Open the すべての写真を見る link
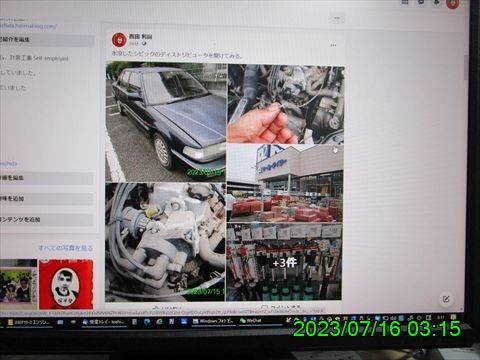The image size is (480, 360). pyautogui.click(x=66, y=248)
